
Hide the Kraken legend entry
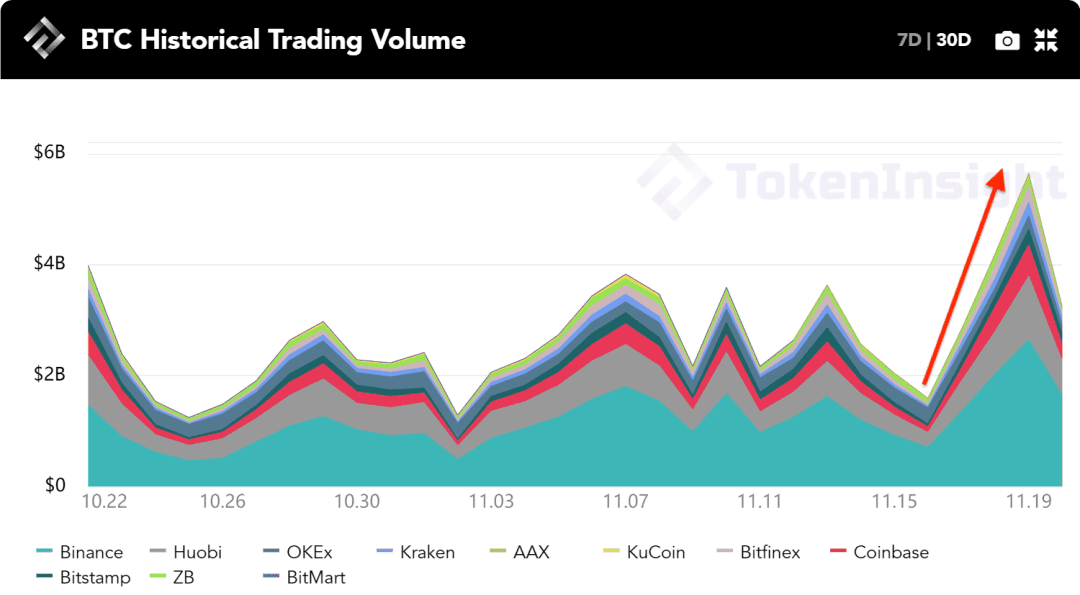(x=415, y=552)
